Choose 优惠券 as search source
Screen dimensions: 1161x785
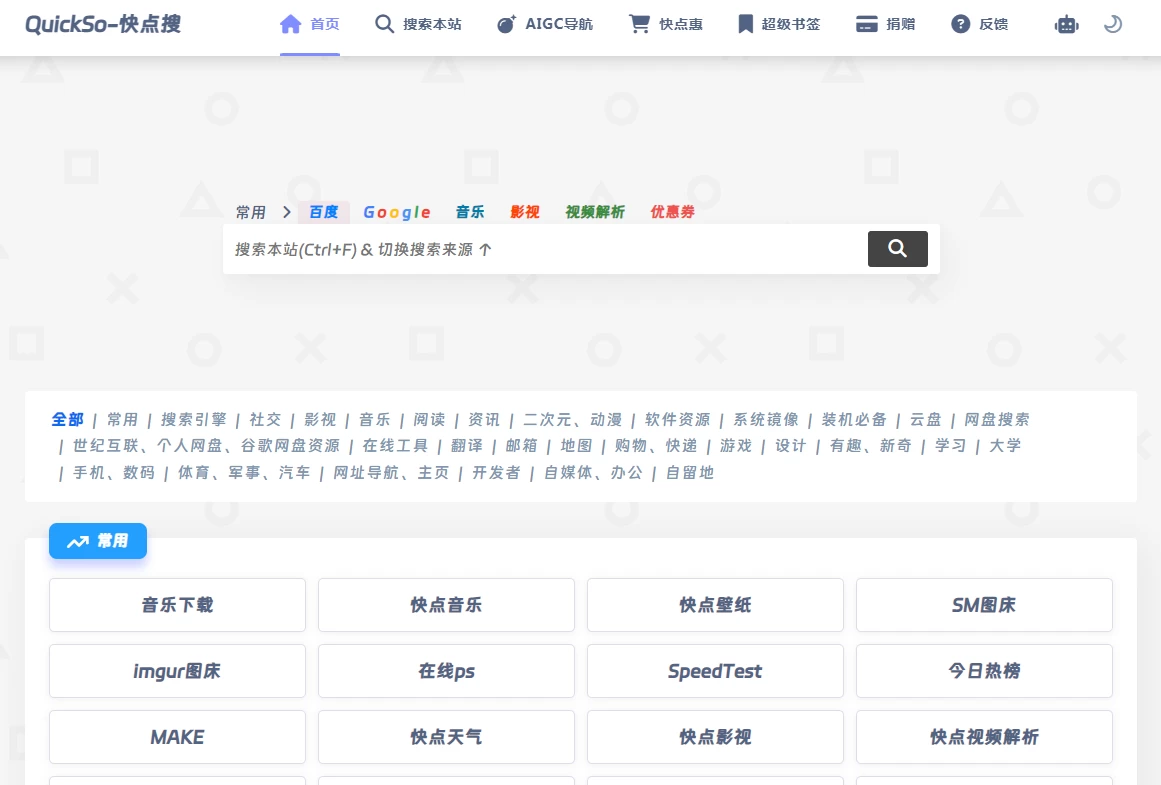pyautogui.click(x=672, y=211)
